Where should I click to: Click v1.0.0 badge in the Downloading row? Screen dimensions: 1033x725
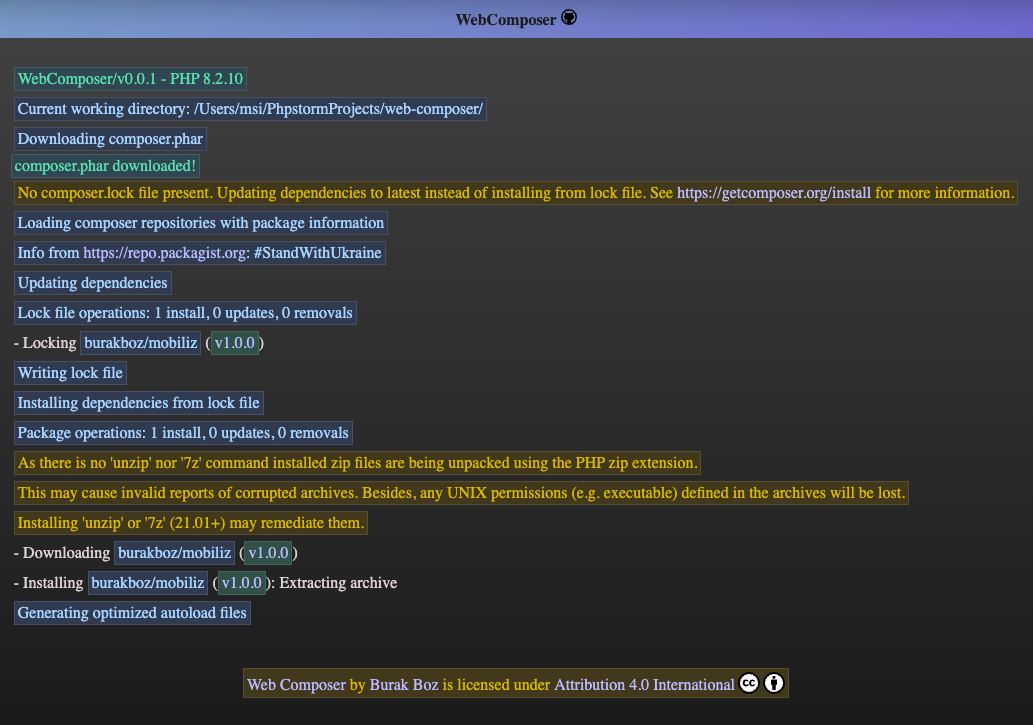point(268,553)
